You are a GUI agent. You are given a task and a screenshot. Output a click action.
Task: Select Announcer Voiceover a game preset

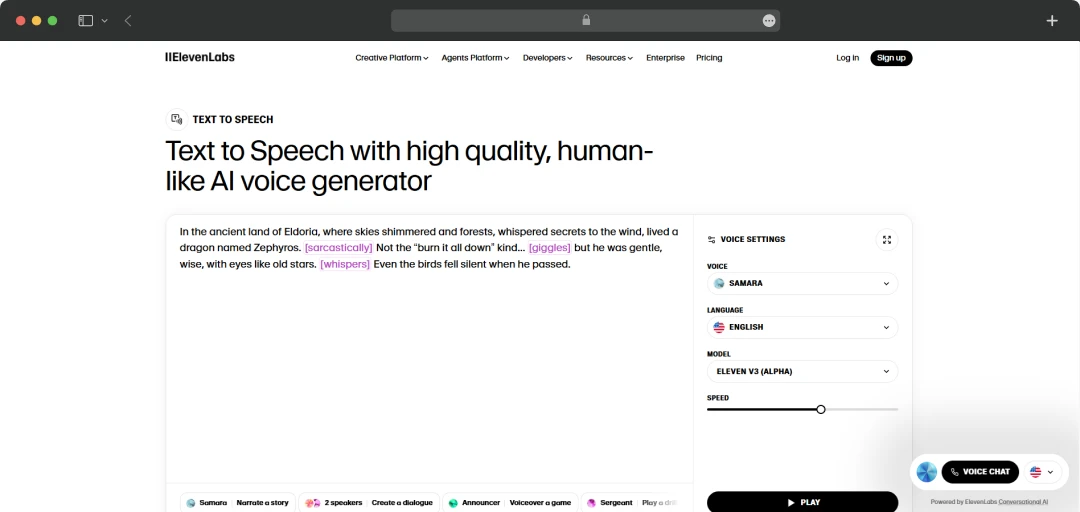510,503
